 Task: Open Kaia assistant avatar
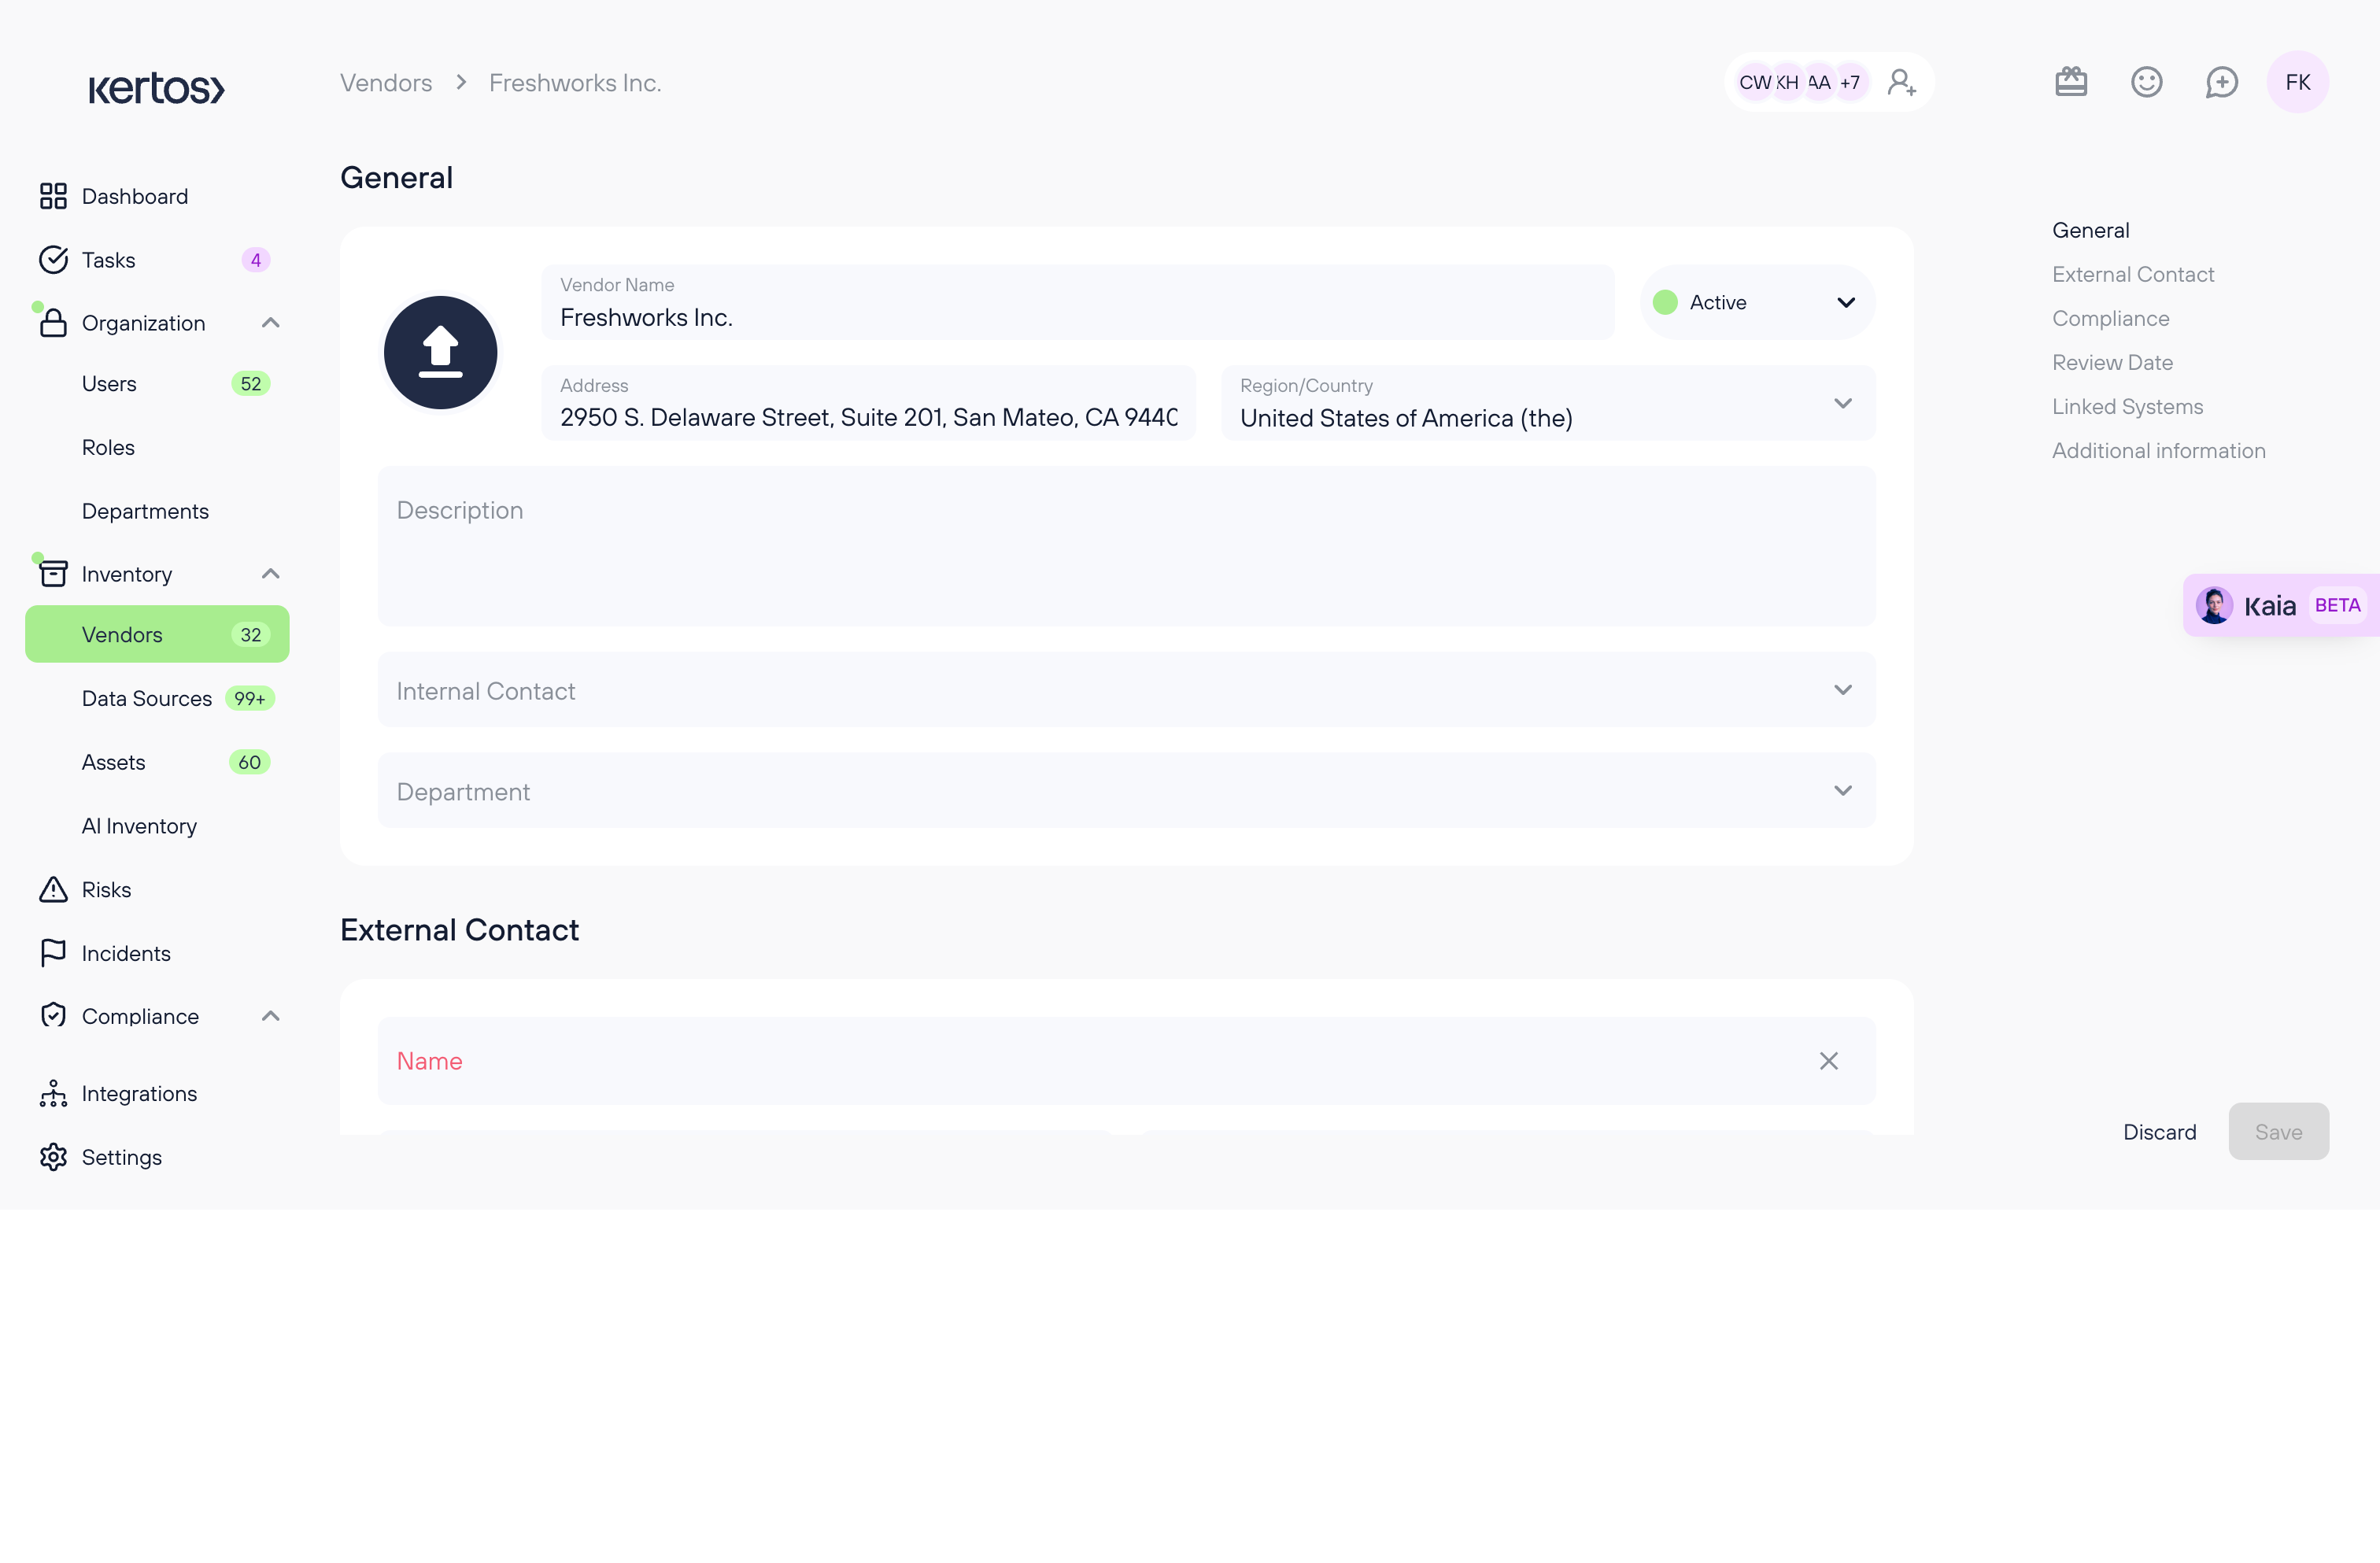(x=2213, y=605)
